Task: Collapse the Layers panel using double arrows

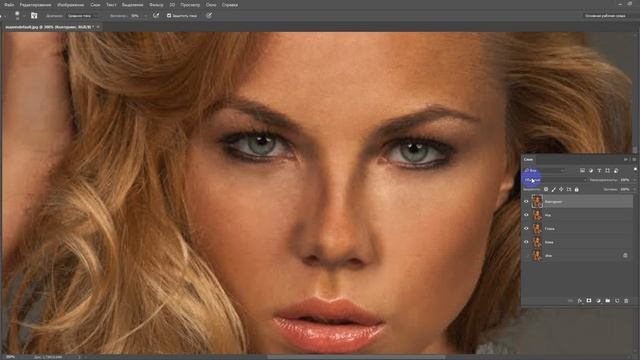Action: click(x=626, y=159)
